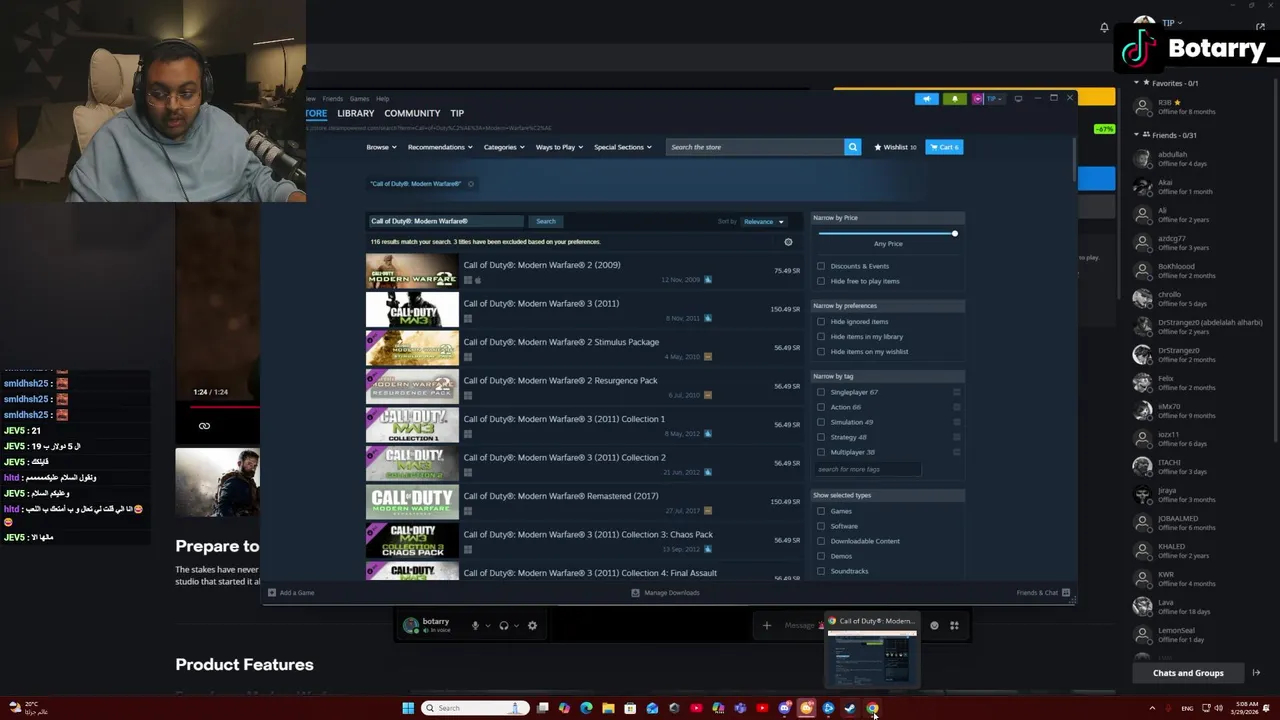Open the Sort by Relevance dropdown
The width and height of the screenshot is (1280, 720).
point(763,221)
